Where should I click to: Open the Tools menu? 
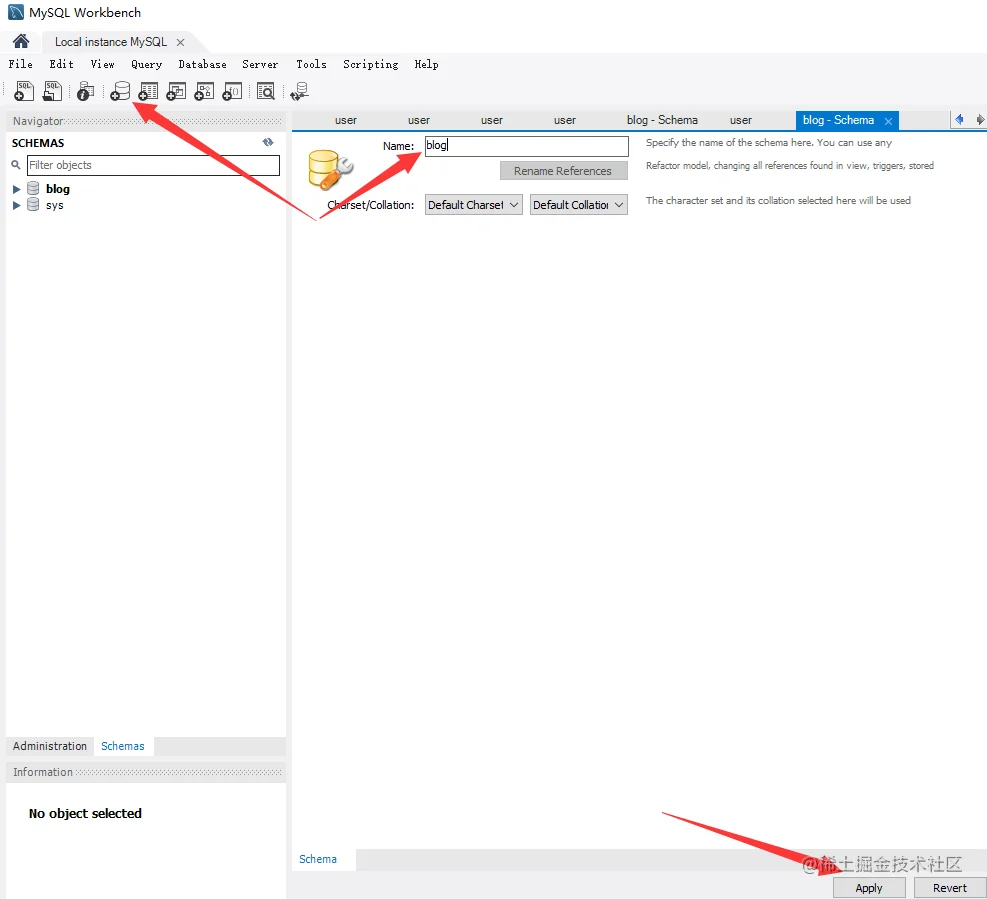[311, 64]
